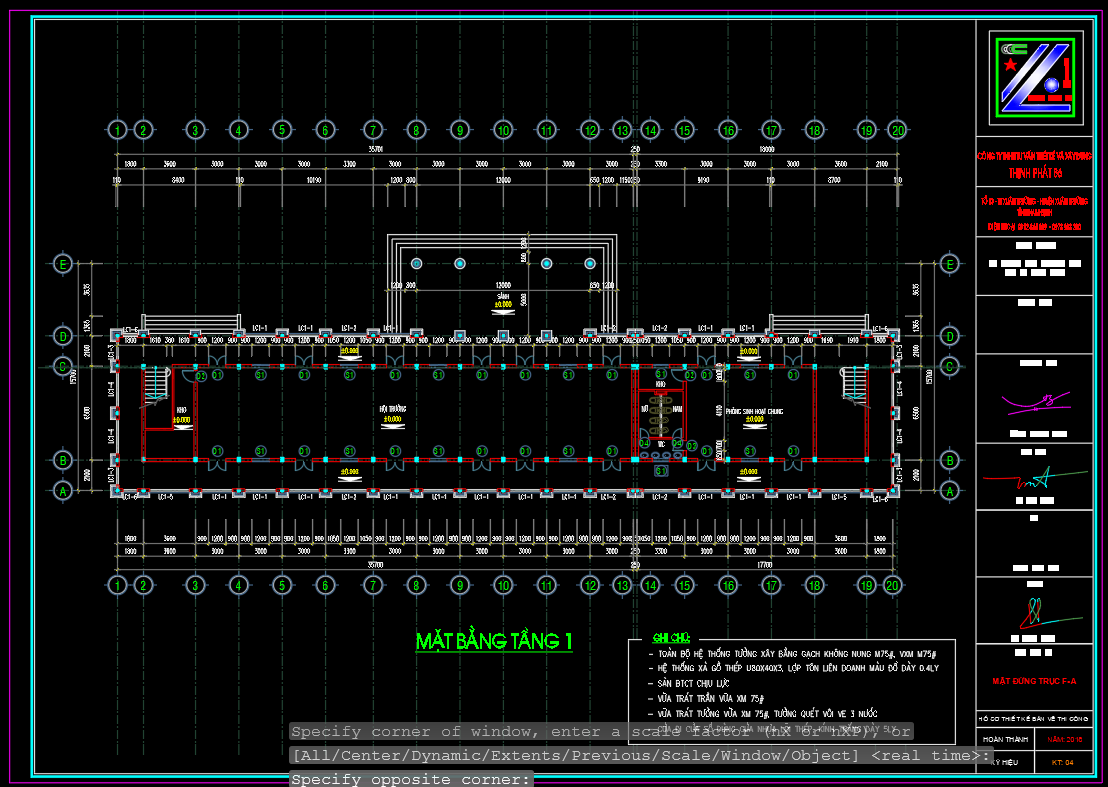Select the MẶT BẰNG TẦNG 1 title text
The width and height of the screenshot is (1108, 787).
point(494,642)
